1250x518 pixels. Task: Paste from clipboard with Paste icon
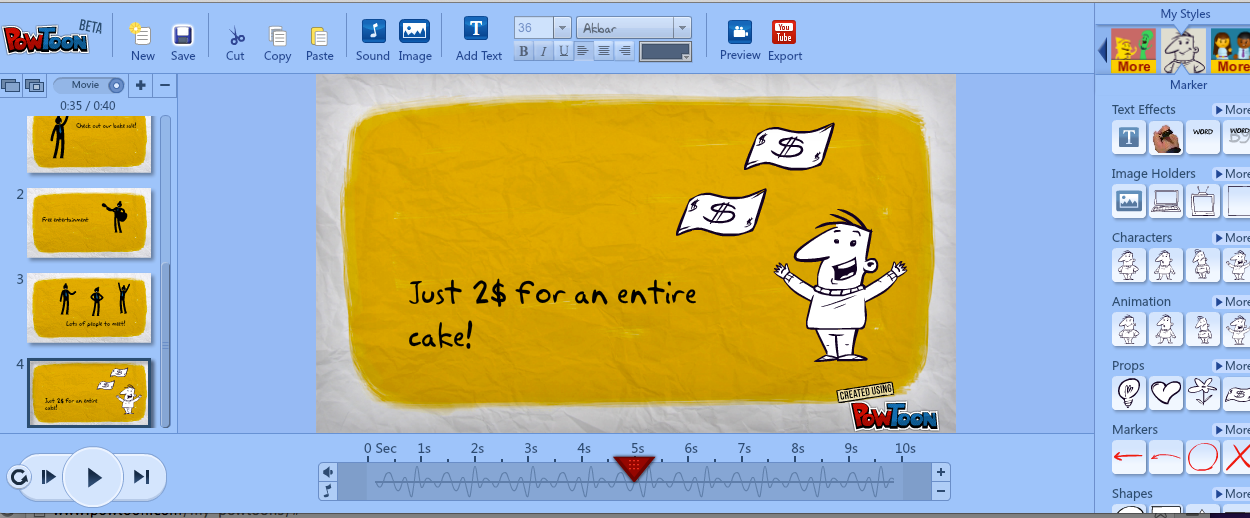point(320,41)
